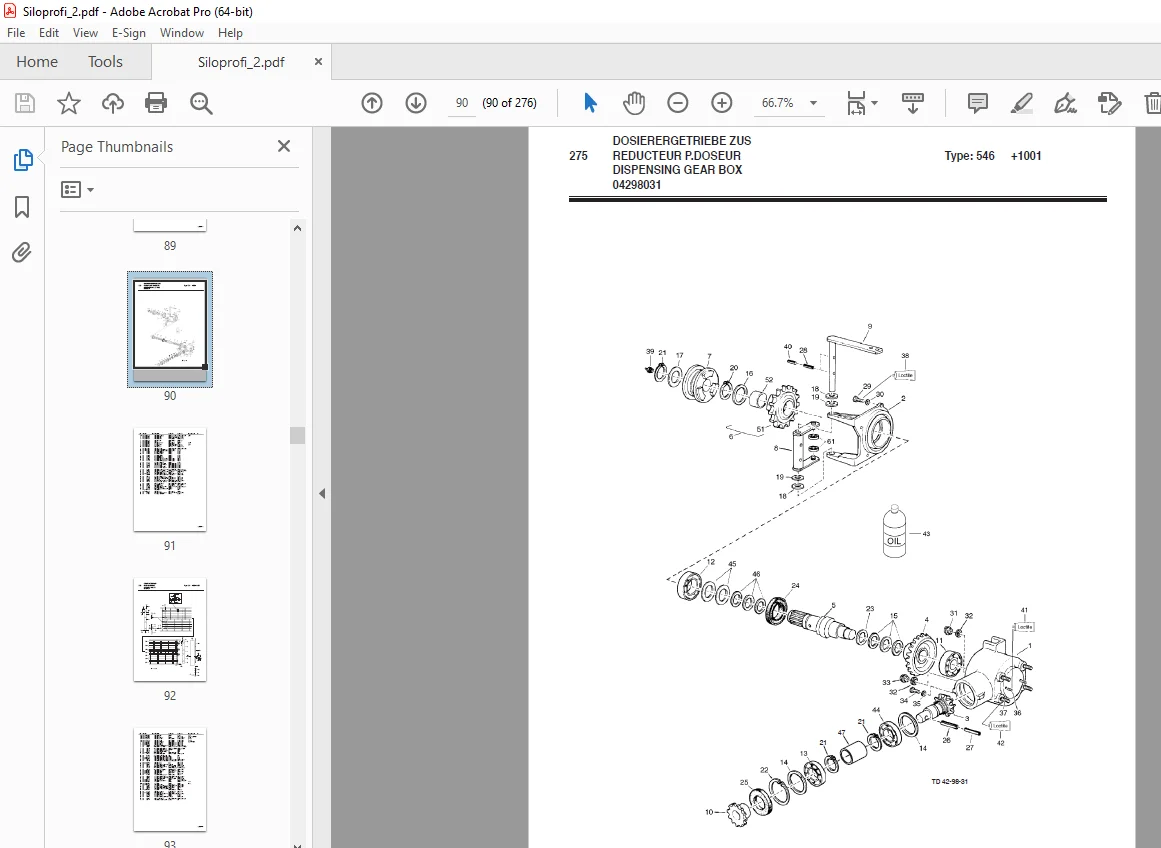The height and width of the screenshot is (848, 1161).
Task: Select page 90 thumbnail
Action: tap(170, 329)
